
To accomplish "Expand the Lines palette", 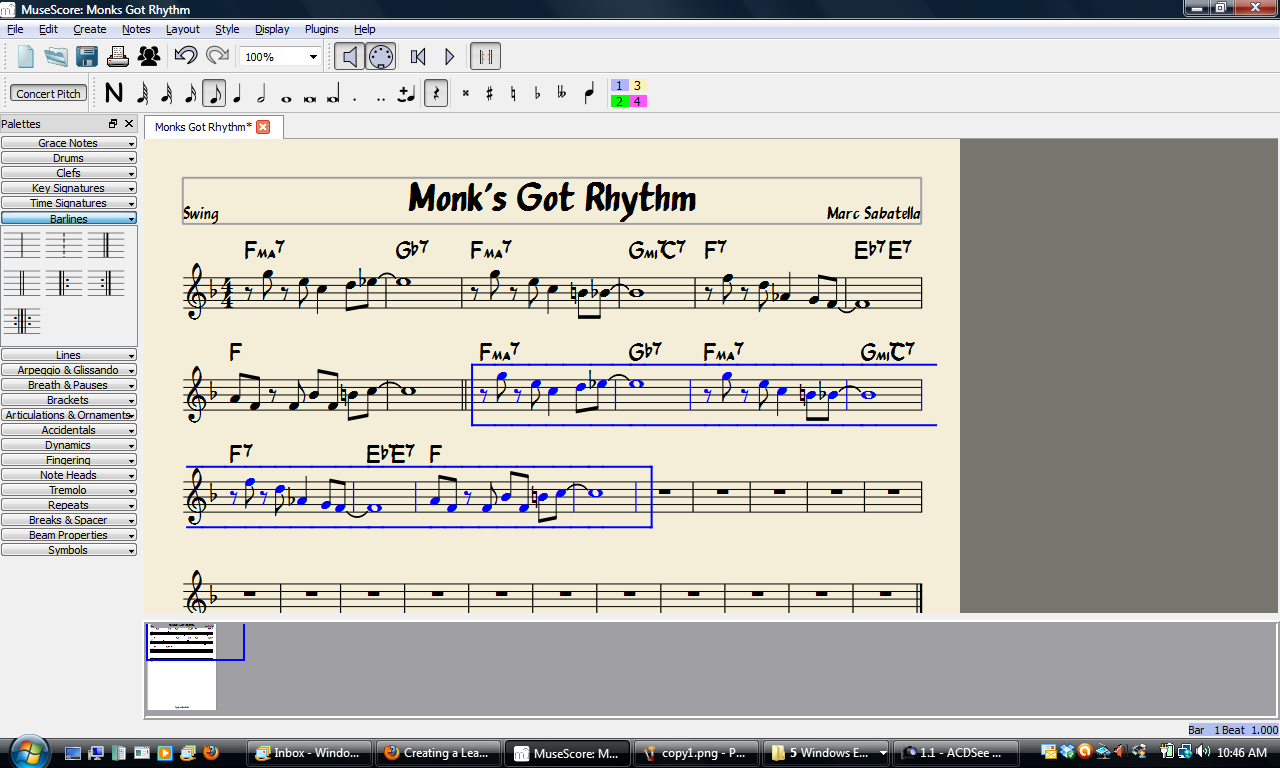I will point(69,355).
